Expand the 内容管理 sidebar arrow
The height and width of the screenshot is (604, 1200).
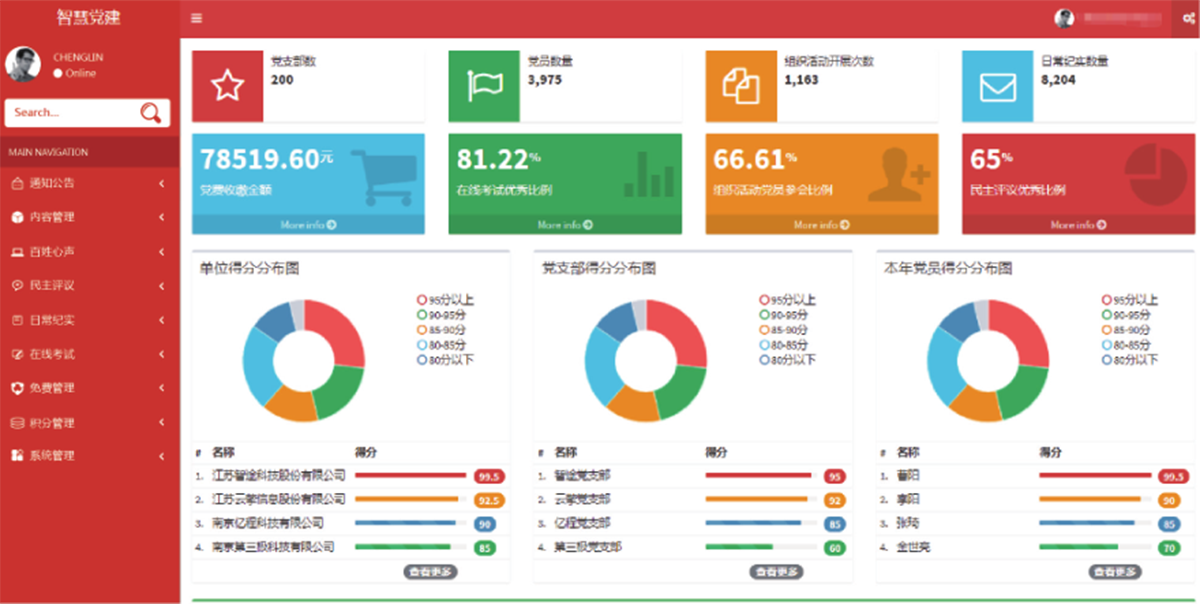click(161, 217)
